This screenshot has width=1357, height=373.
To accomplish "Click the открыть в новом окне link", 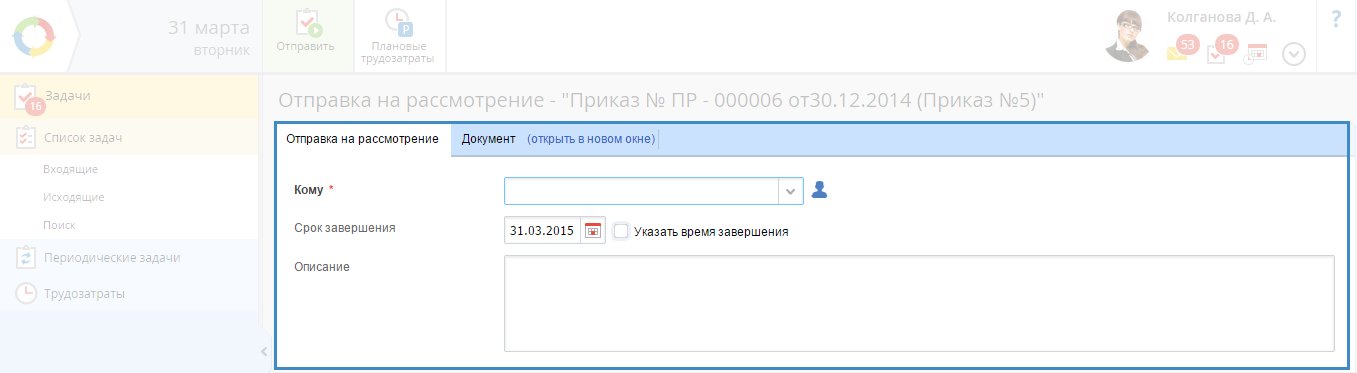I will click(591, 139).
